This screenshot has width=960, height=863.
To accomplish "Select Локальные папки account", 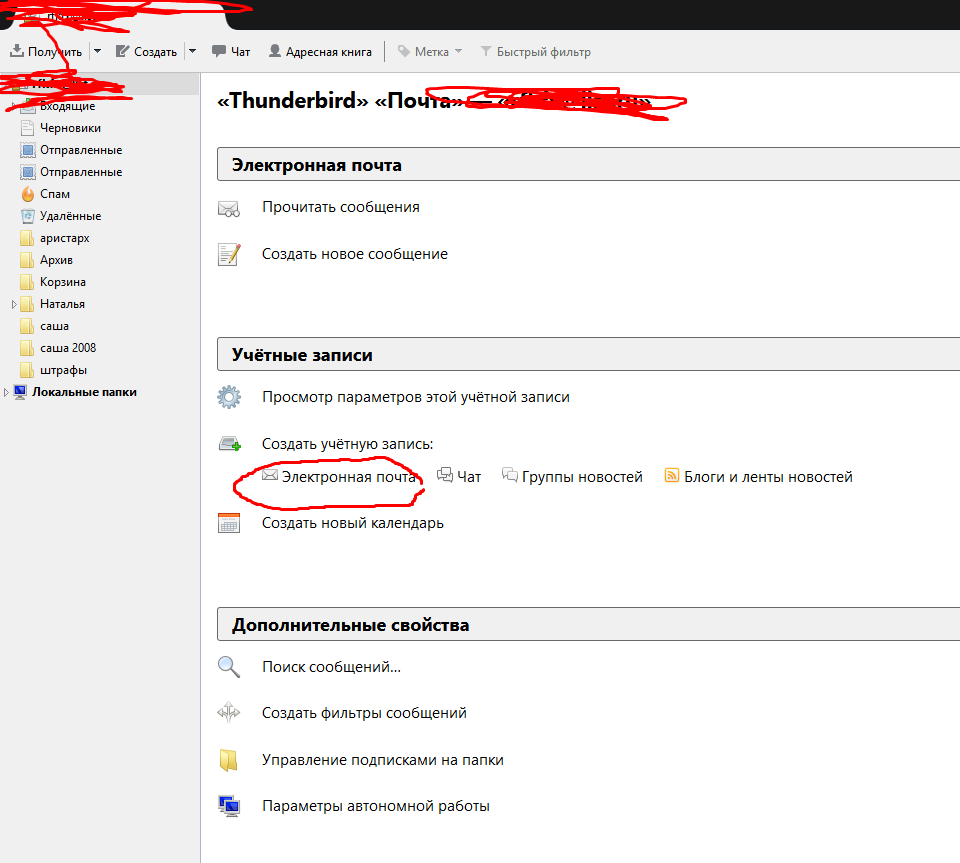I will 84,392.
